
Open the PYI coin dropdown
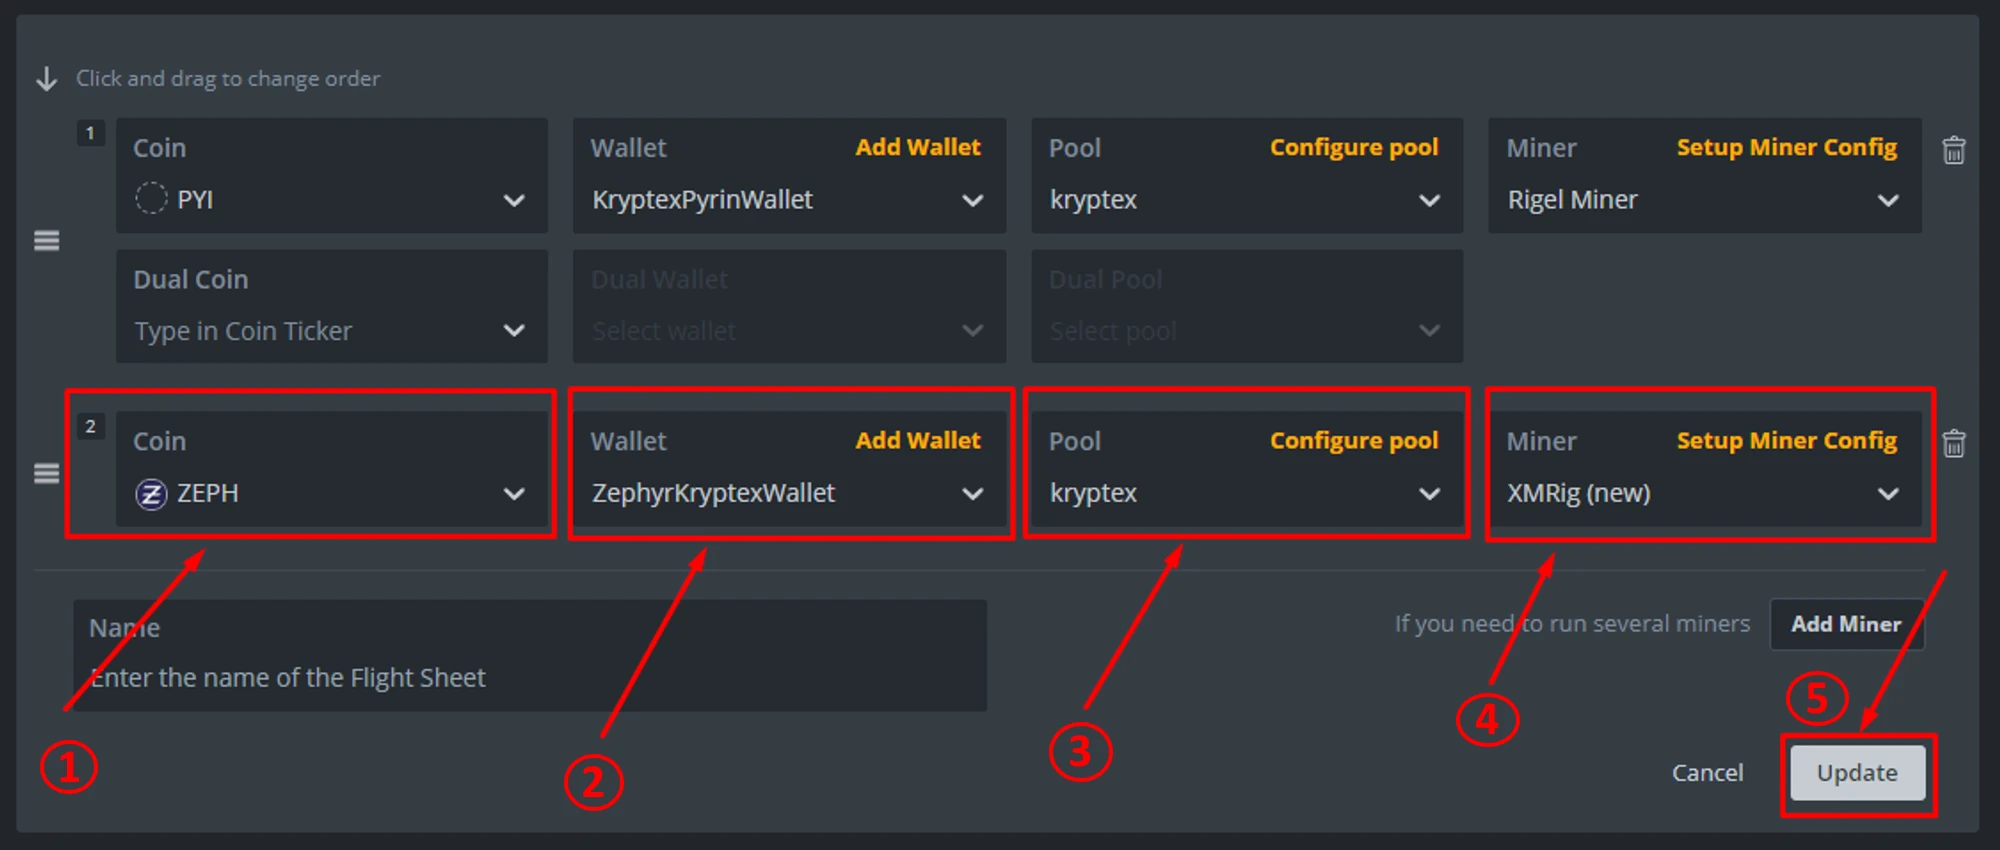tap(514, 200)
